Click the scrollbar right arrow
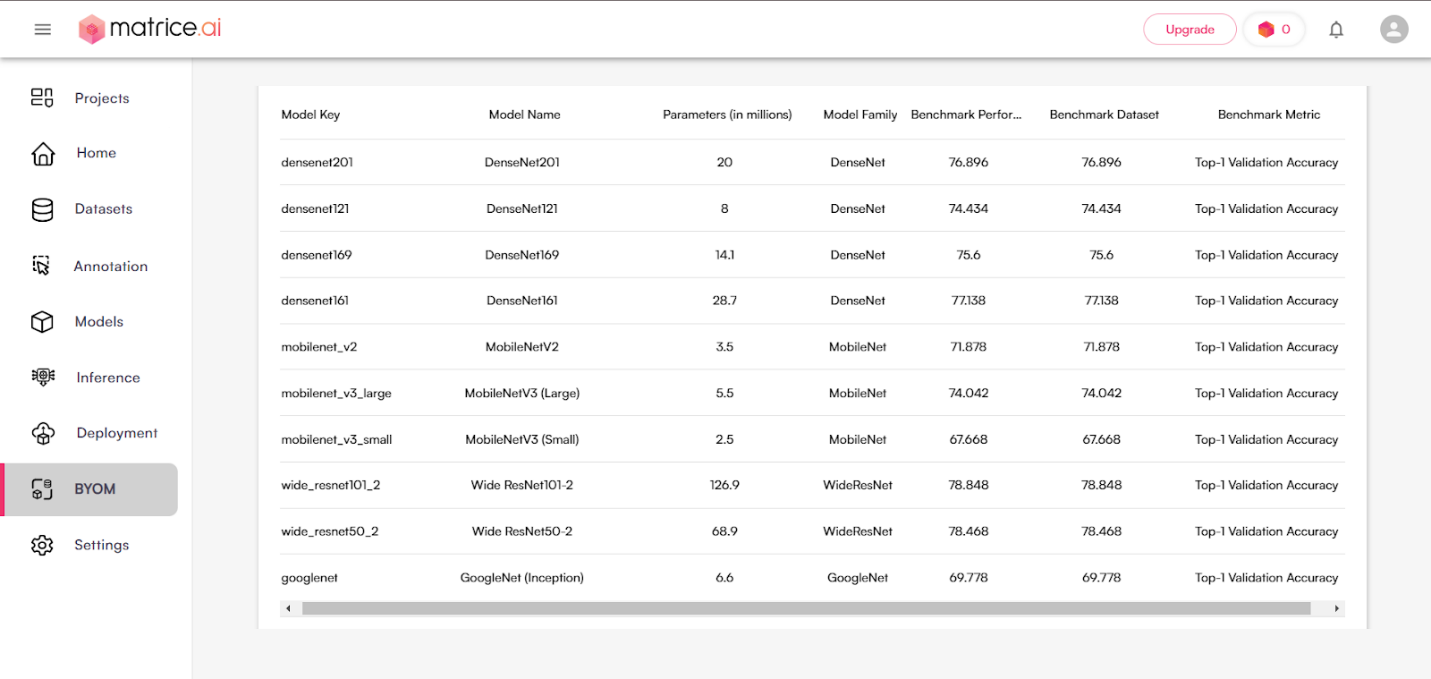 tap(1337, 608)
